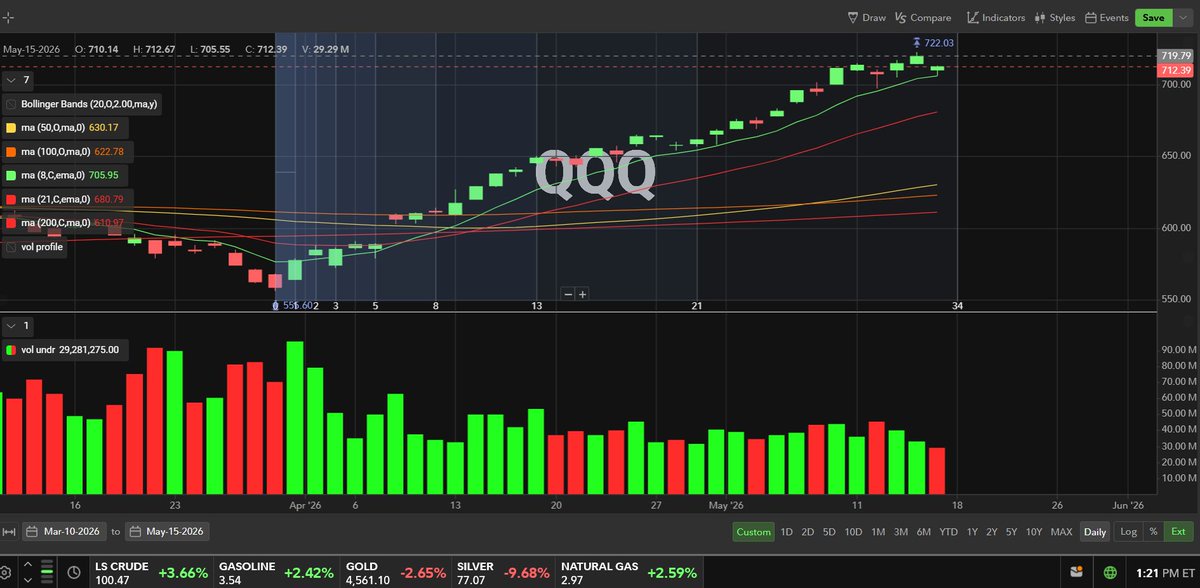Toggle the crosshair cursor icon
This screenshot has width=1200, height=588.
coord(9,17)
